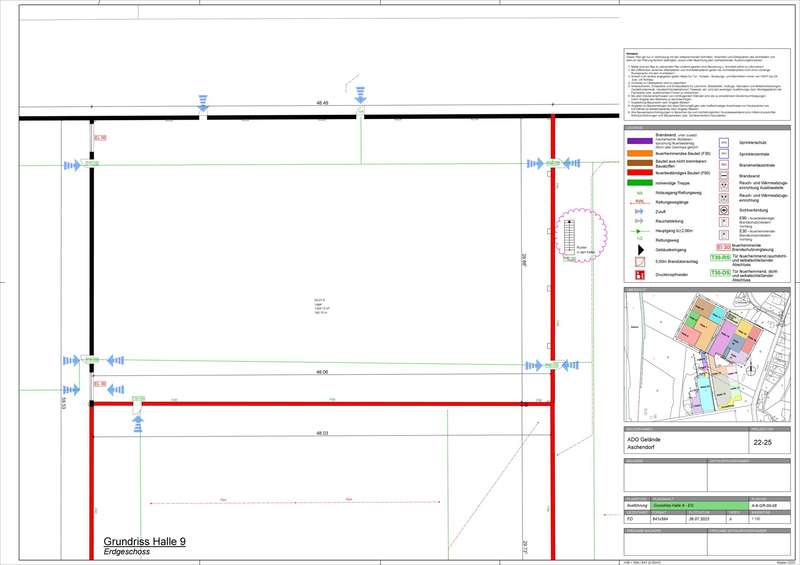Click the "Grundriss Halle 9" drawing title

[x=144, y=541]
